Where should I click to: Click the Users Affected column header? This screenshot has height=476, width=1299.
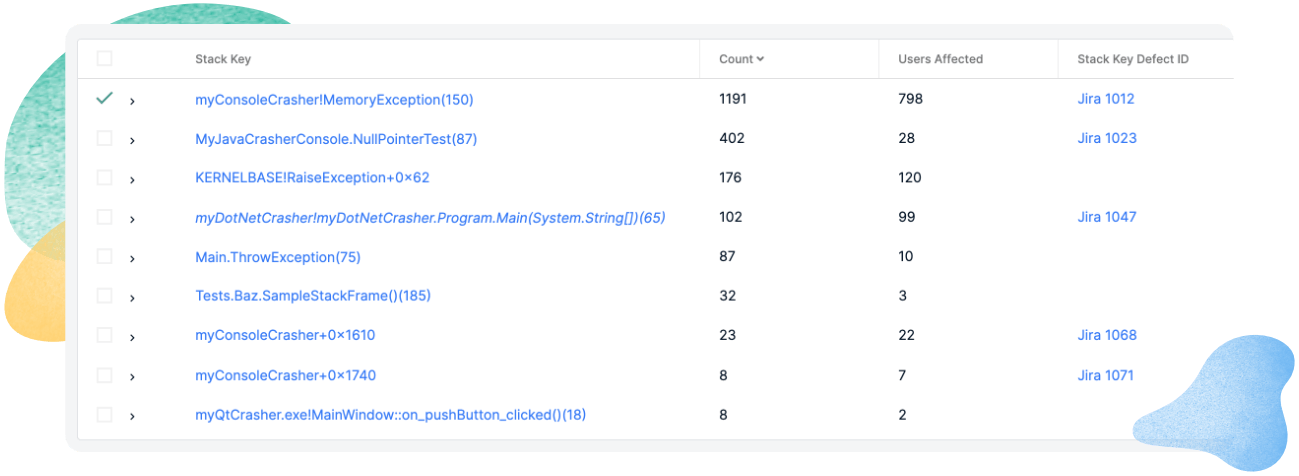click(x=941, y=59)
